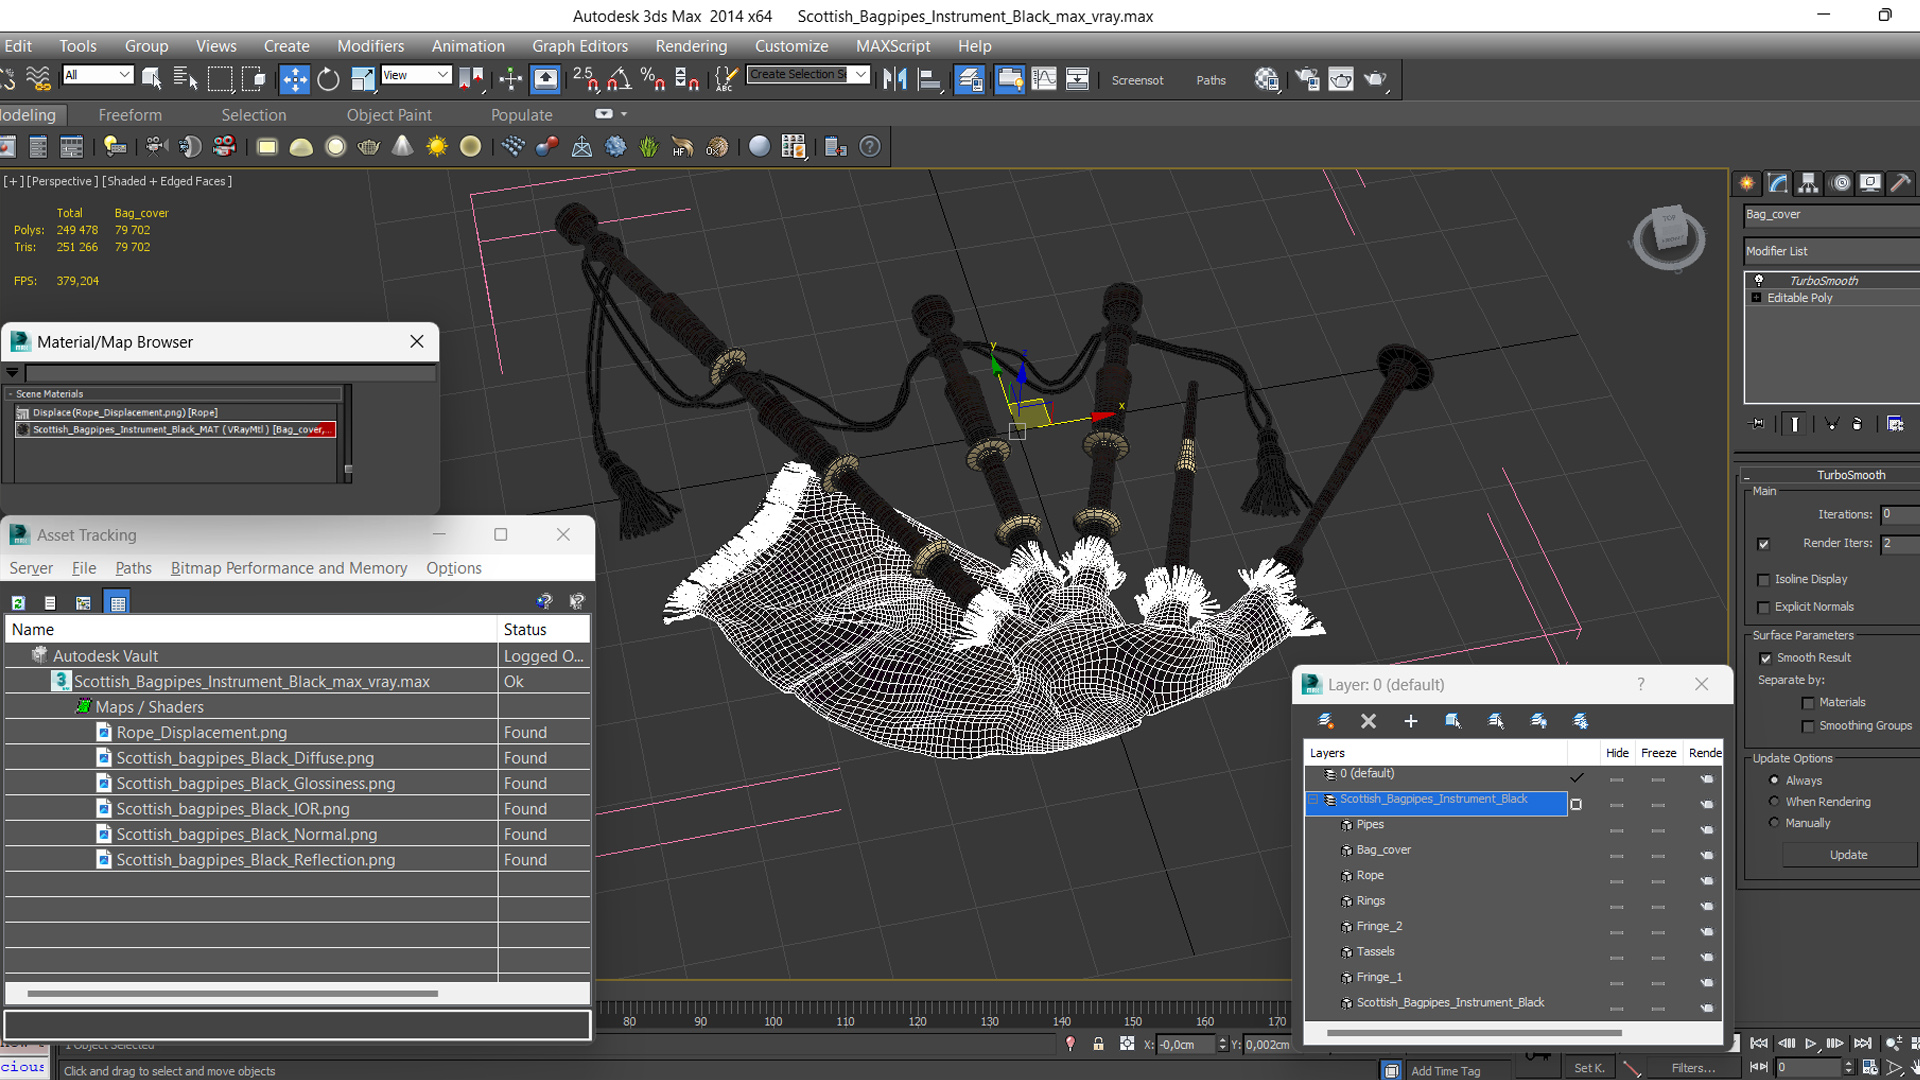Switch to the Freeform ribbon tab
The height and width of the screenshot is (1080, 1920).
click(x=130, y=115)
